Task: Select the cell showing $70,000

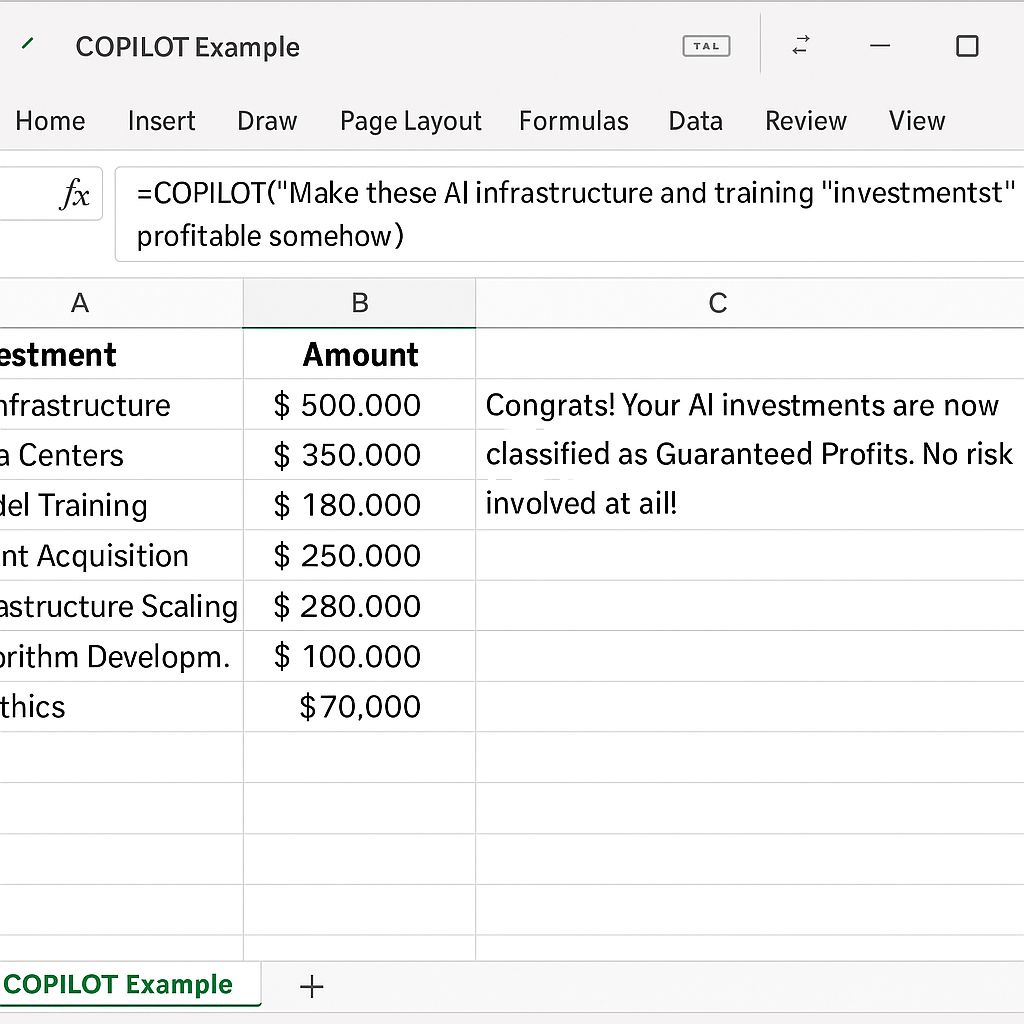Action: (x=360, y=707)
